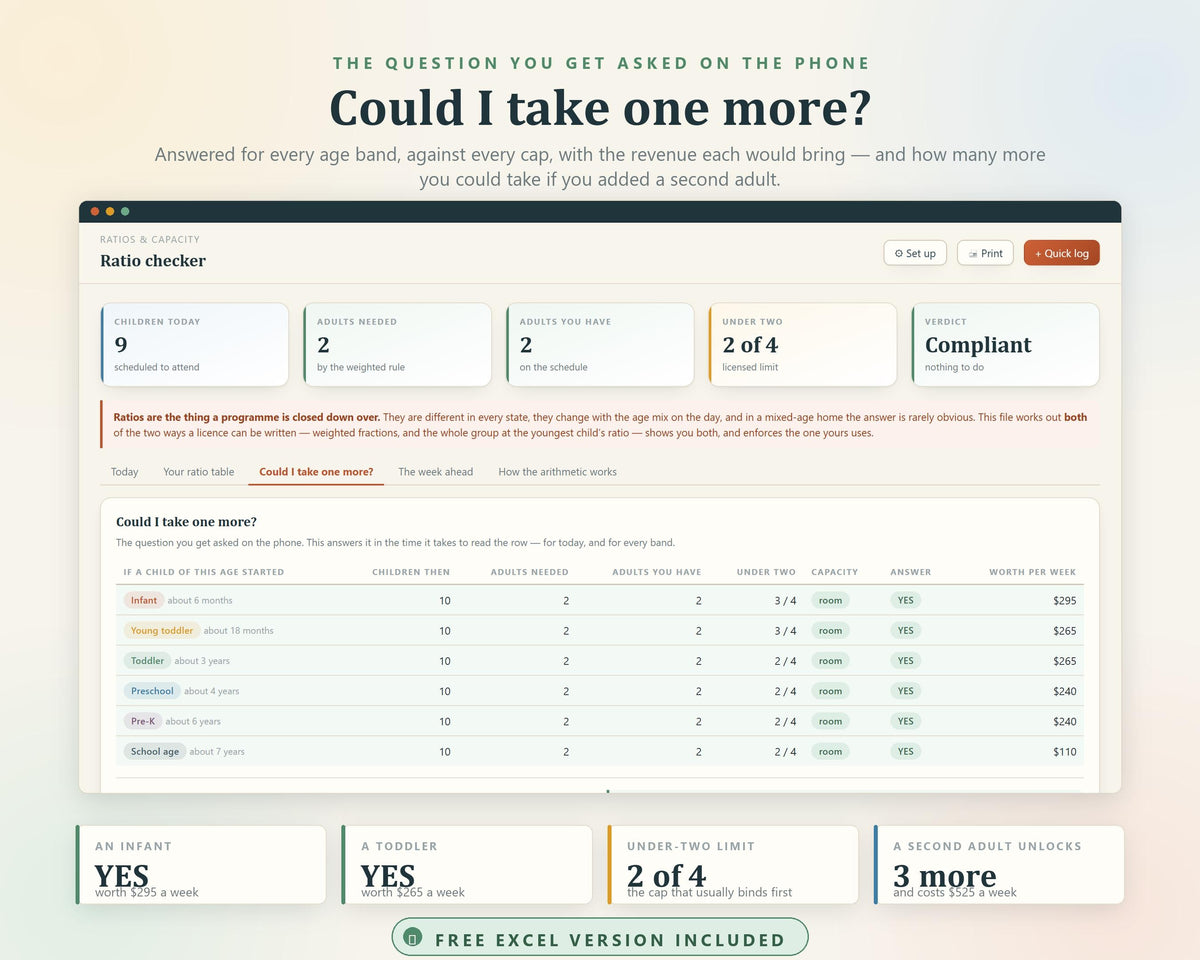Open How the arithmetic works tab
This screenshot has width=1200, height=960.
557,471
